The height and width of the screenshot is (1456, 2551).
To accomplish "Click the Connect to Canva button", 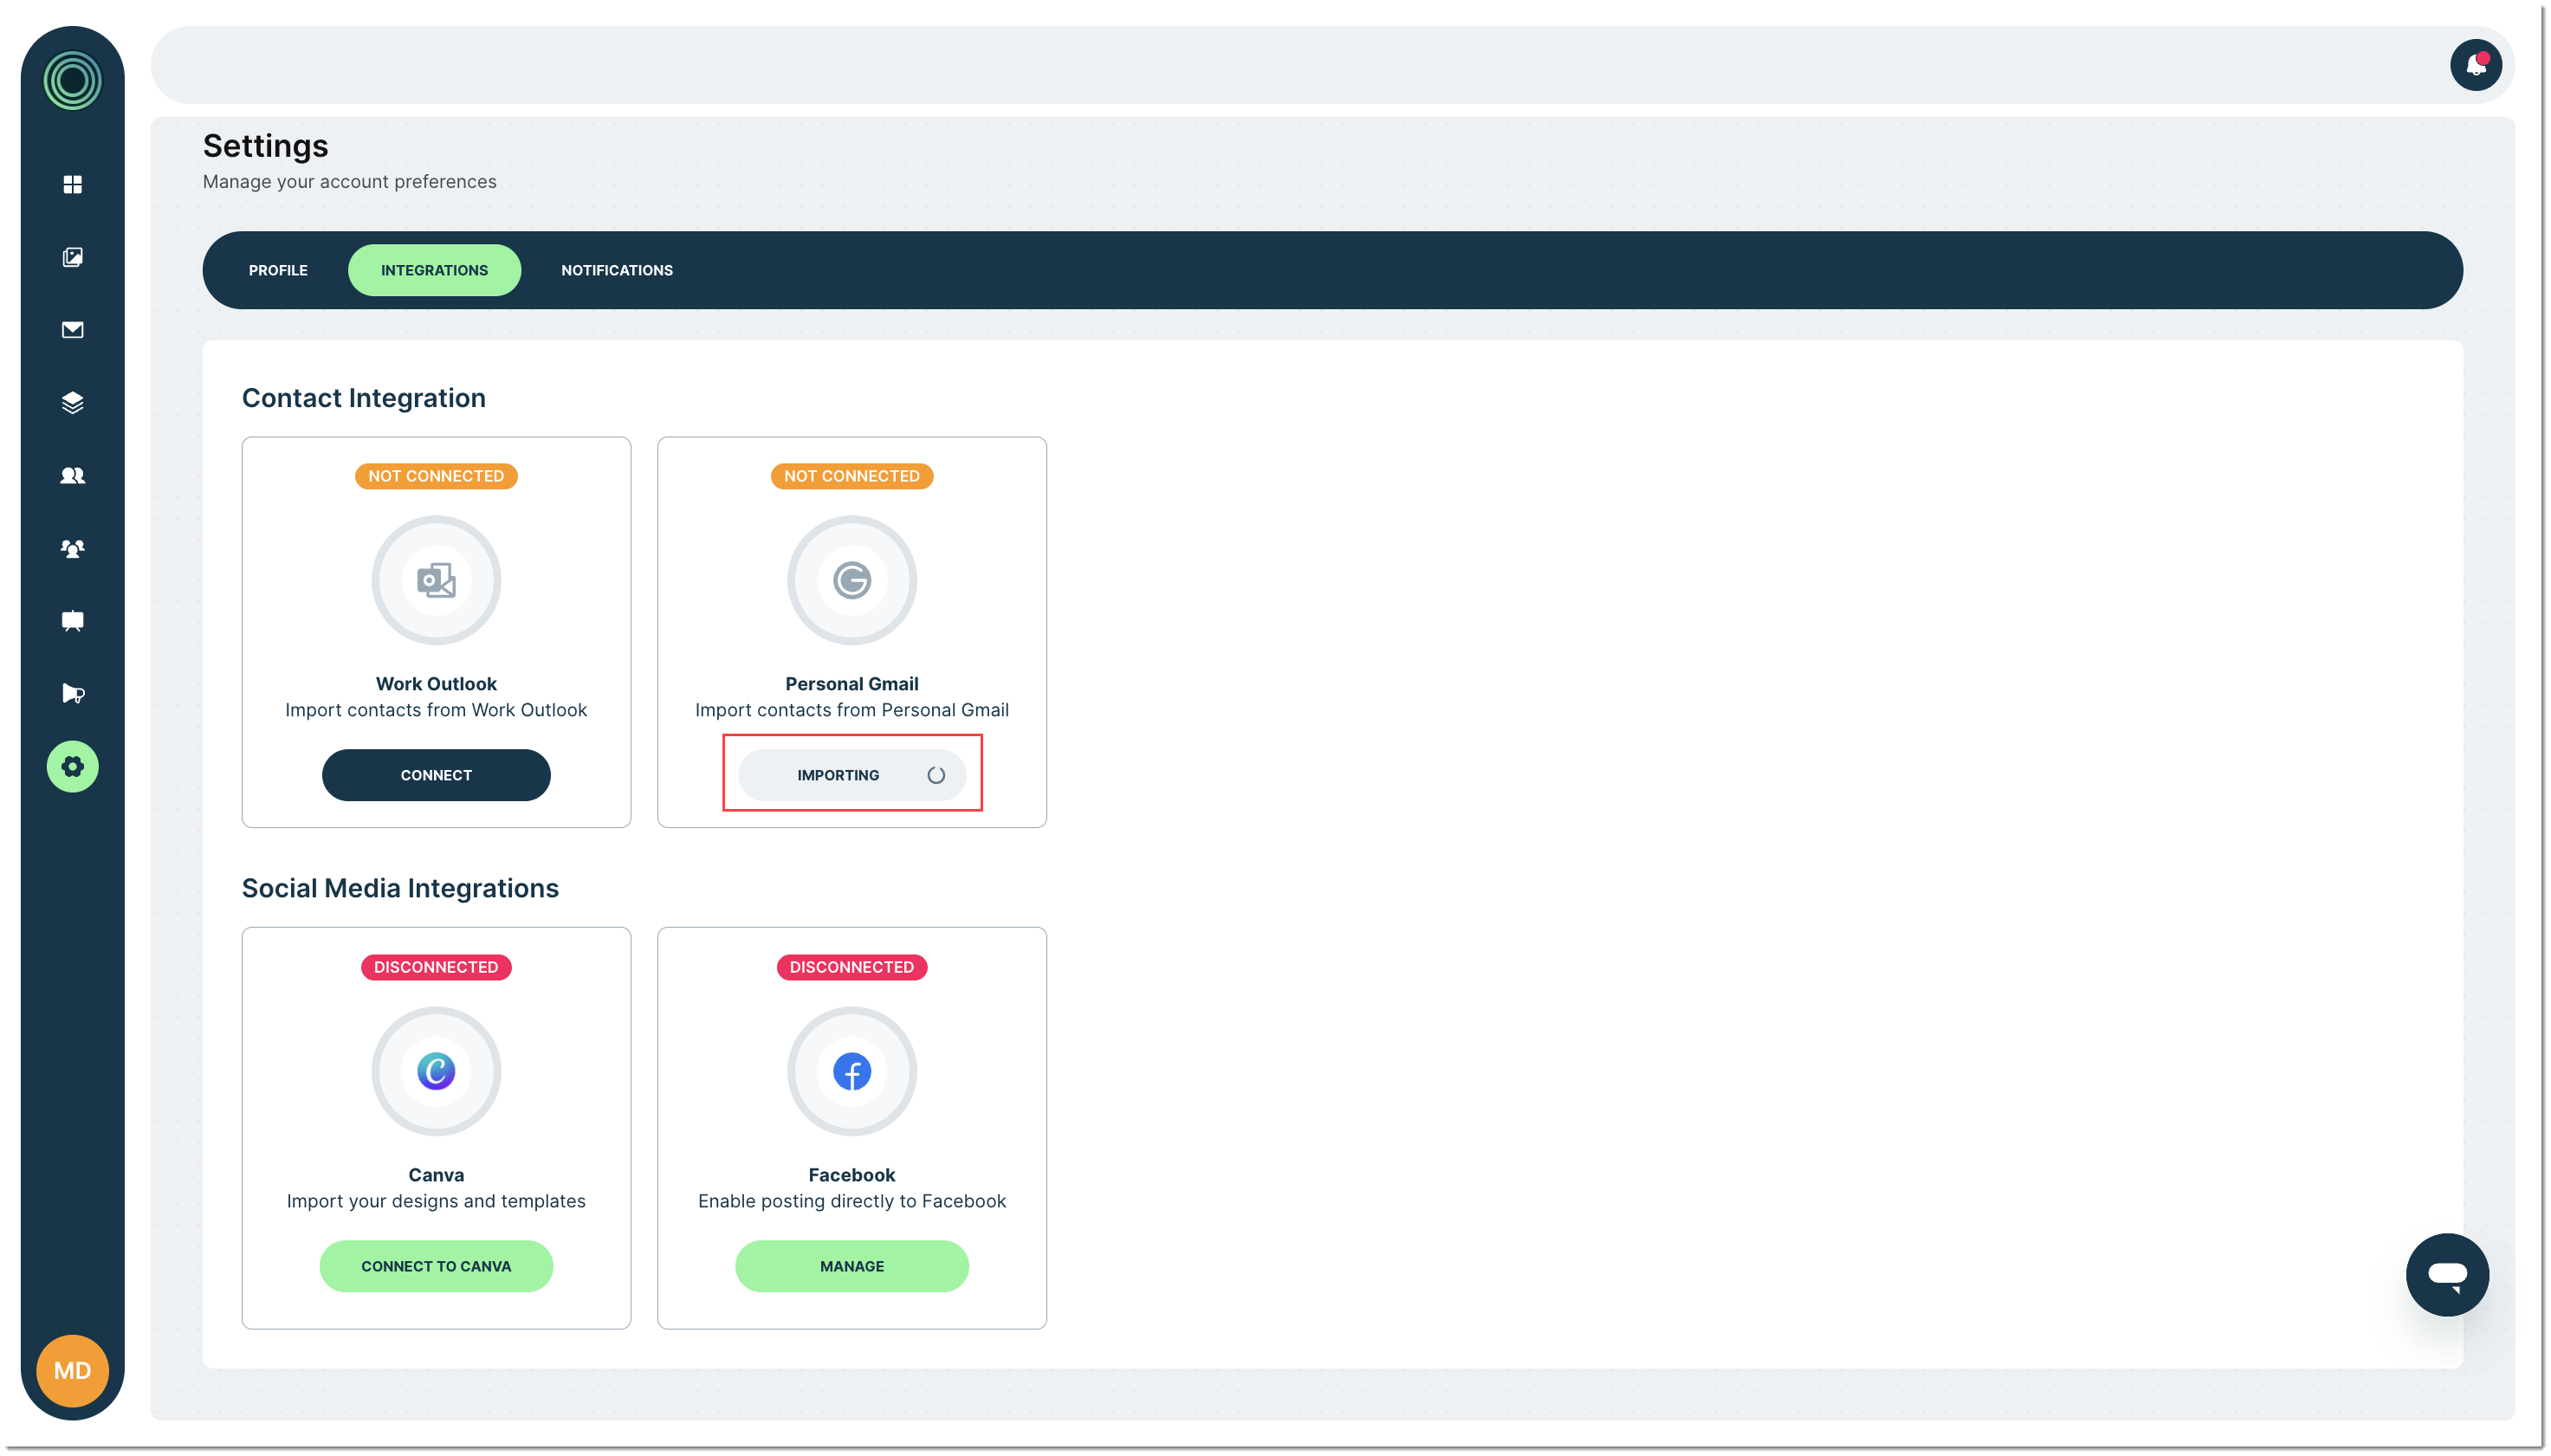I will click(436, 1266).
